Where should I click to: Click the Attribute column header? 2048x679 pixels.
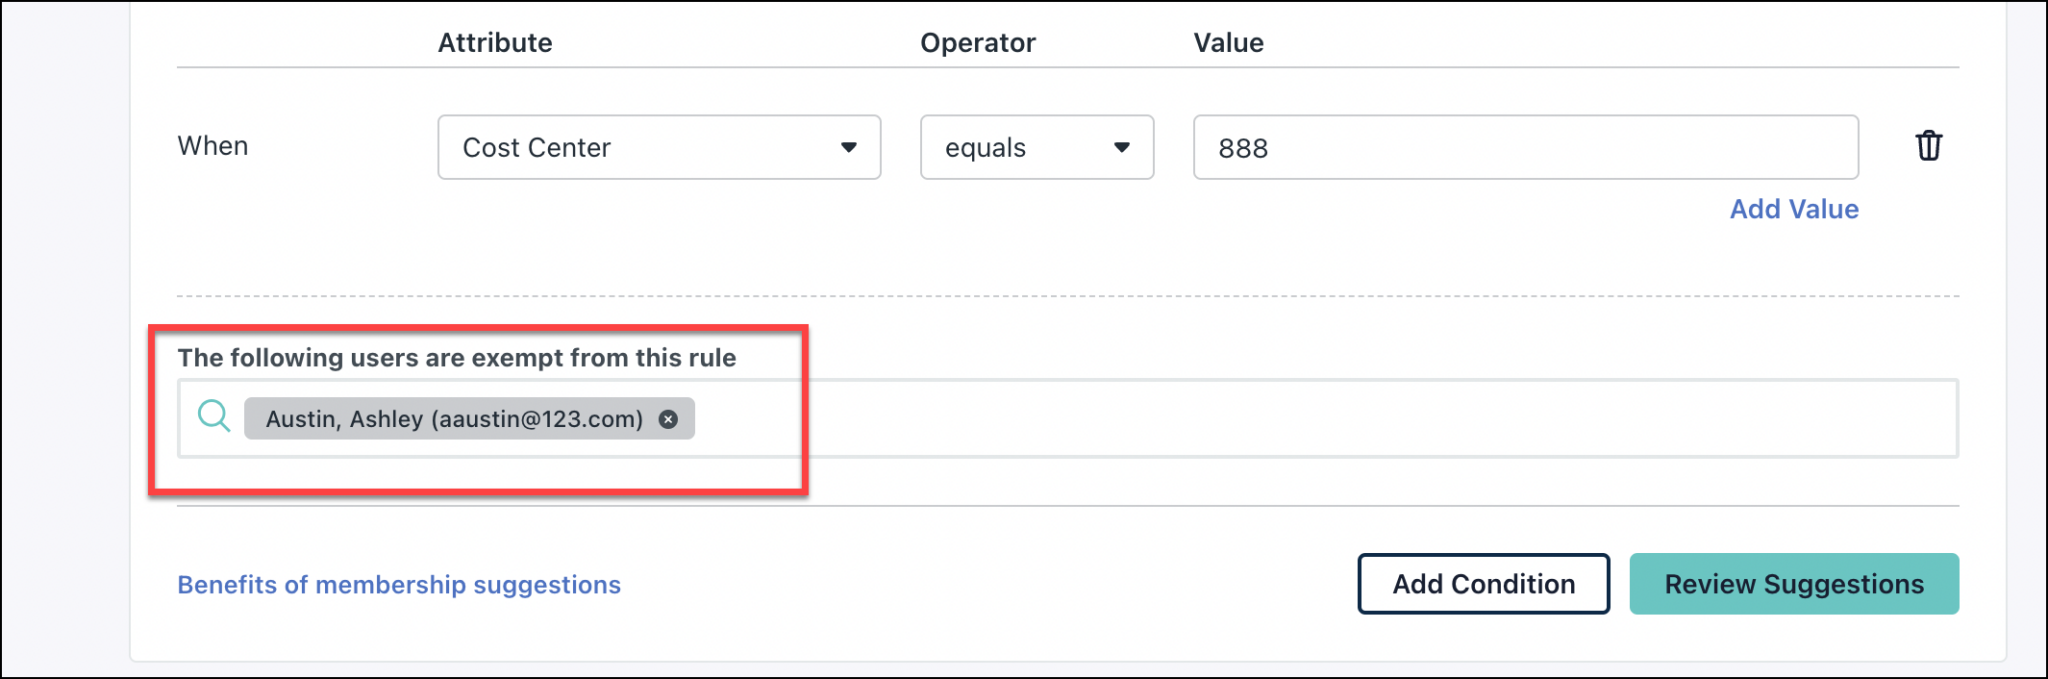pyautogui.click(x=494, y=42)
